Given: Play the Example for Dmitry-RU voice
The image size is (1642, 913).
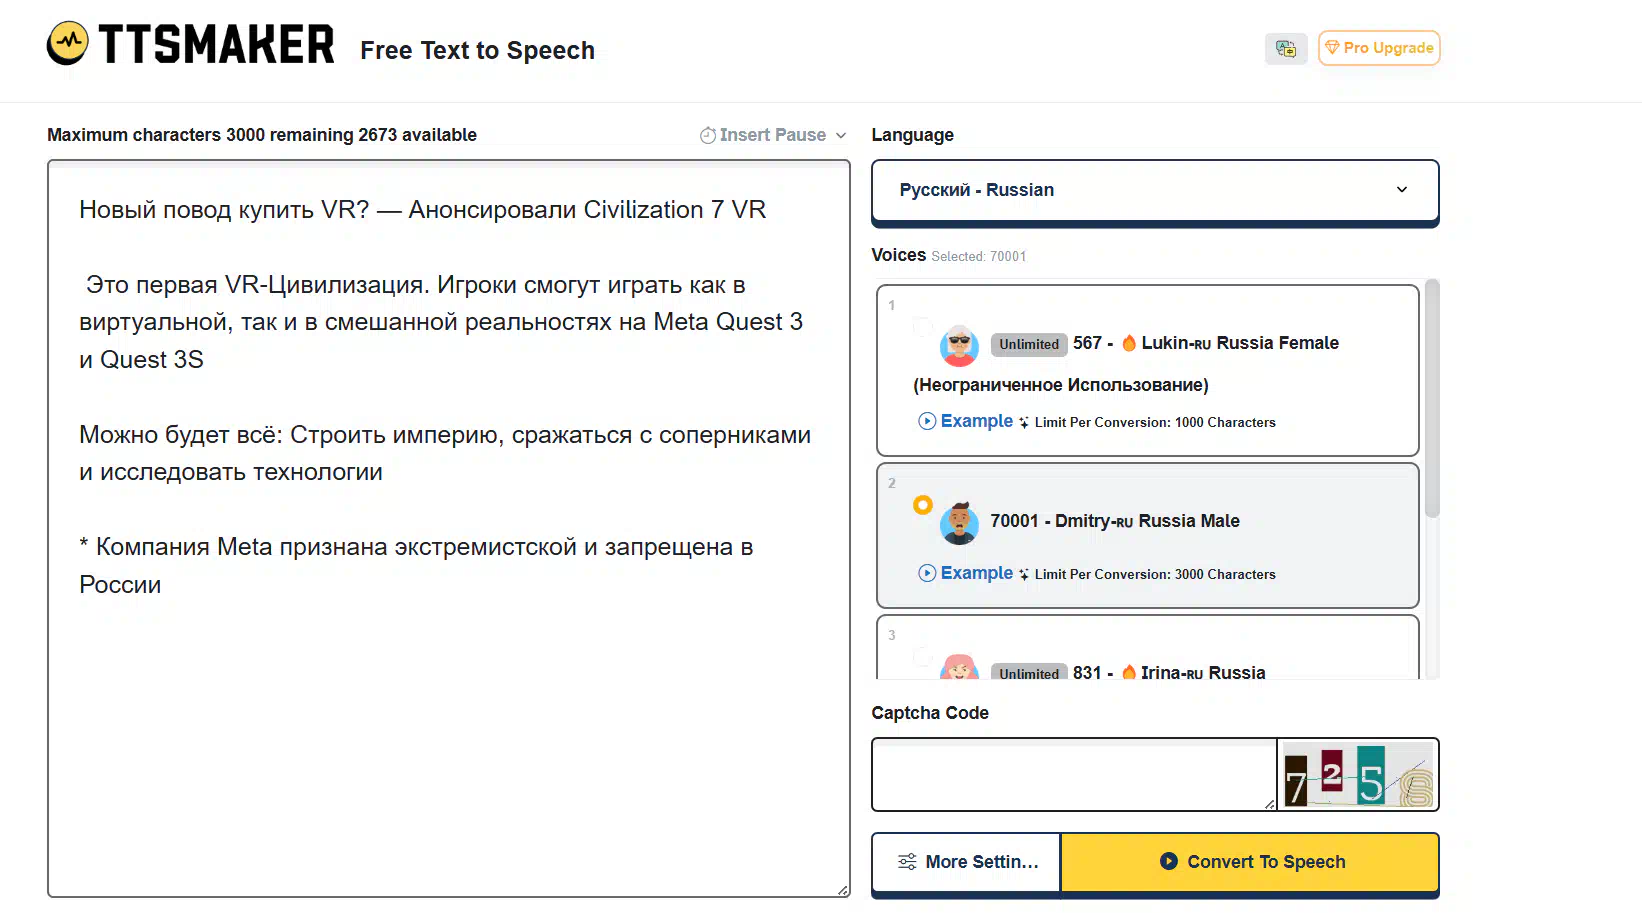Looking at the screenshot, I should pos(966,573).
